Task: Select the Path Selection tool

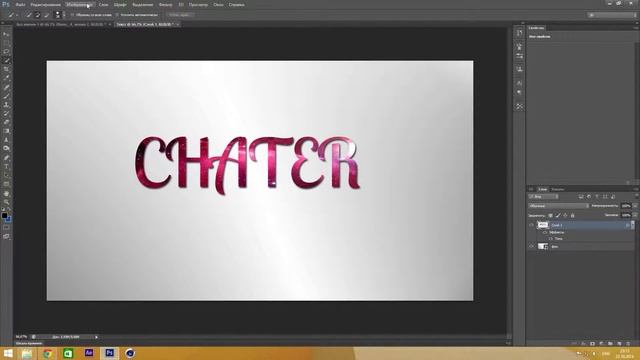Action: 6,175
